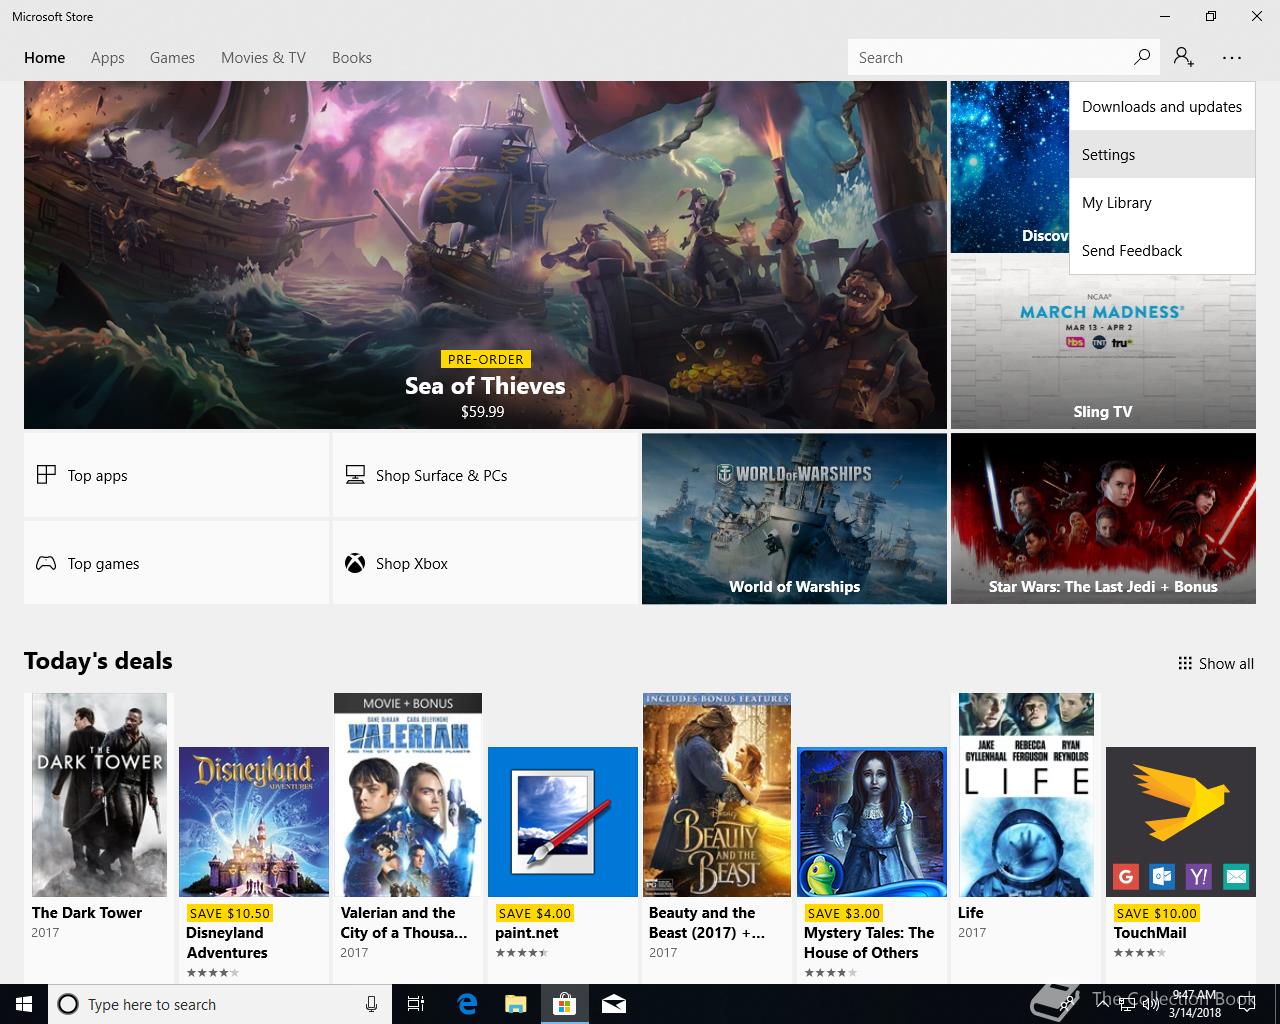1280x1024 pixels.
Task: Choose My Library in the menu
Action: click(1162, 202)
